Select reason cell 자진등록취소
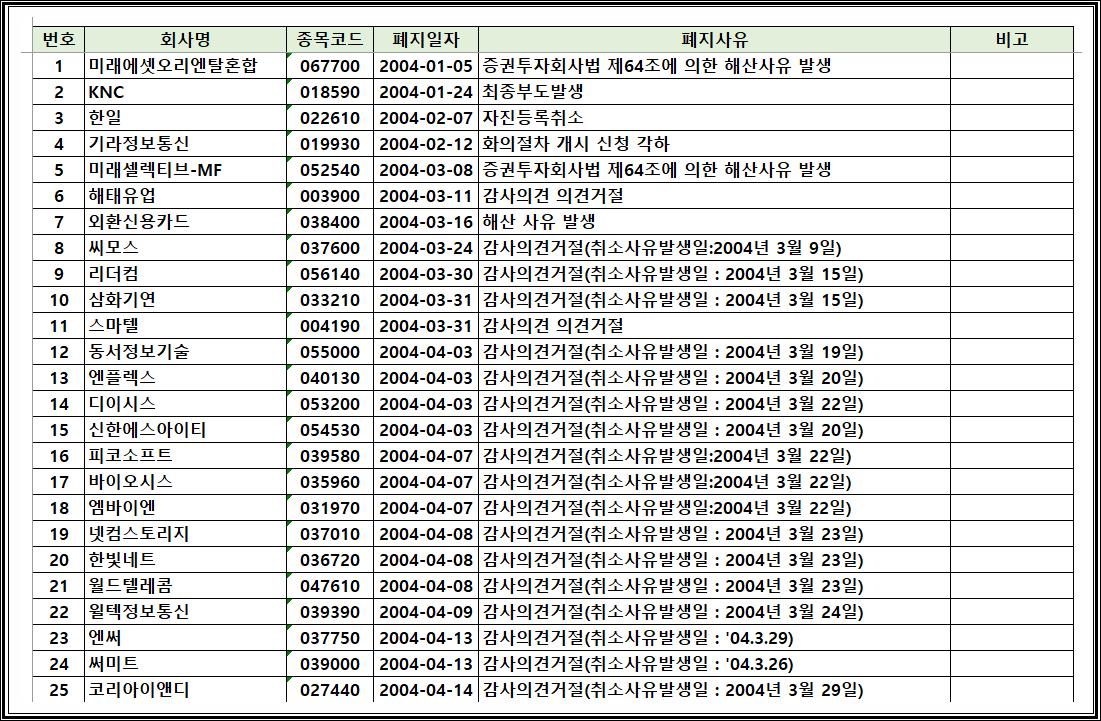The height and width of the screenshot is (721, 1101). pos(715,118)
